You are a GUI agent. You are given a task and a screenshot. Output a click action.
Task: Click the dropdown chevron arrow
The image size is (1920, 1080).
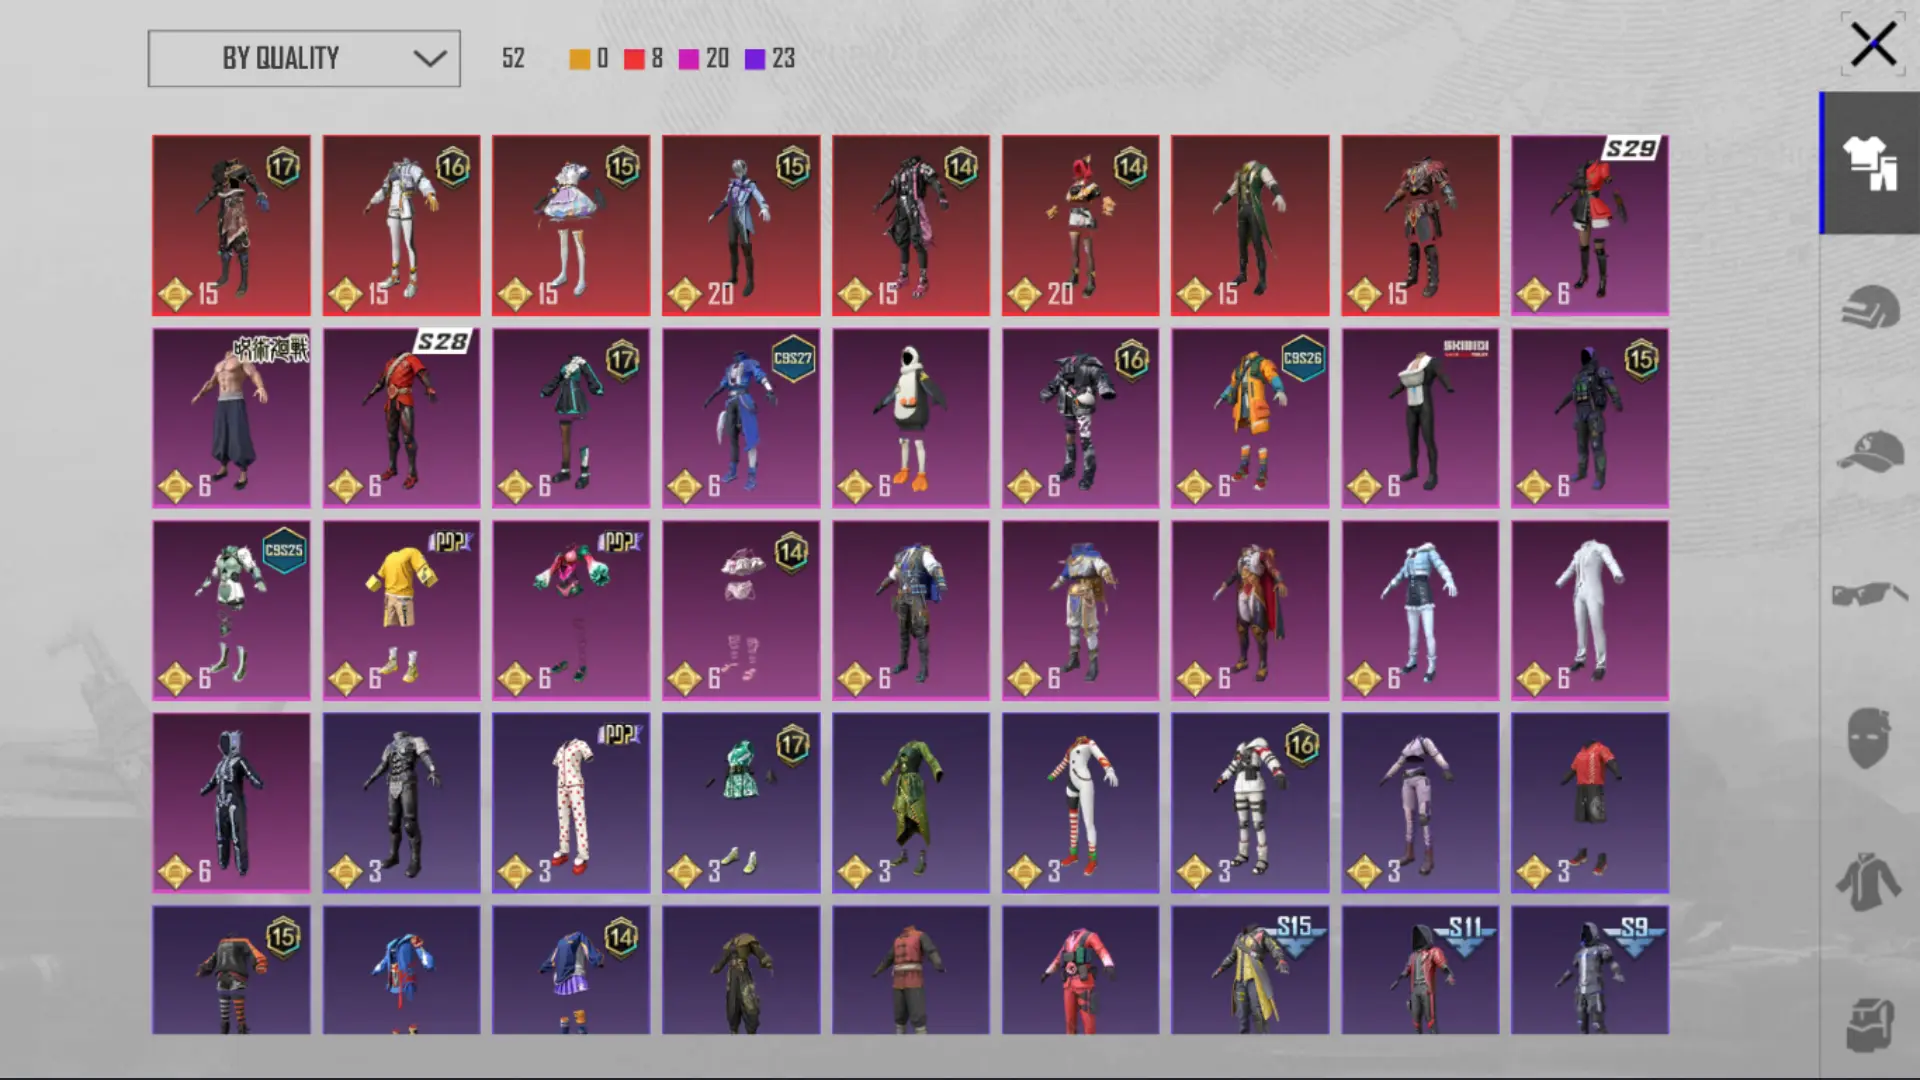(430, 58)
